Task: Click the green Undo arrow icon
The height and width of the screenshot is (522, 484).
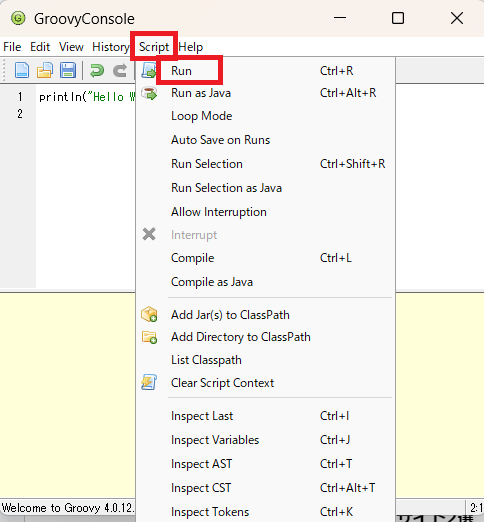Action: point(97,71)
